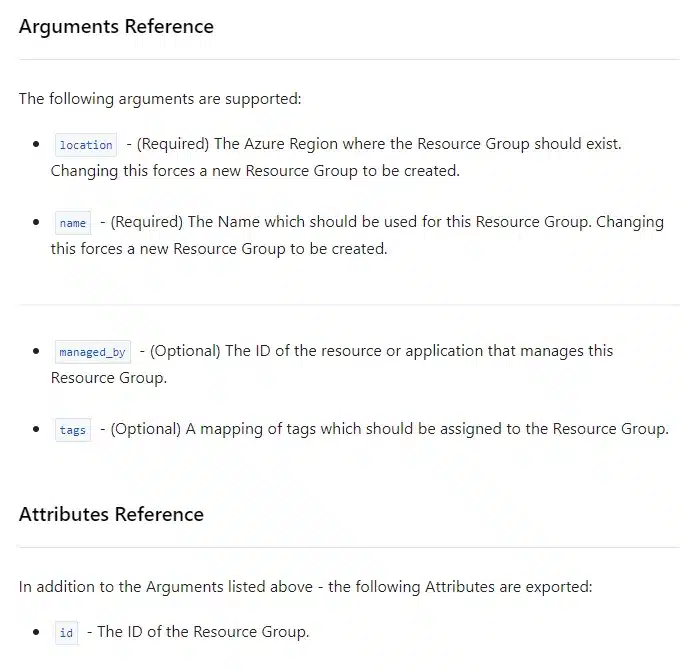Click the bullet point beside name

pyautogui.click(x=37, y=223)
